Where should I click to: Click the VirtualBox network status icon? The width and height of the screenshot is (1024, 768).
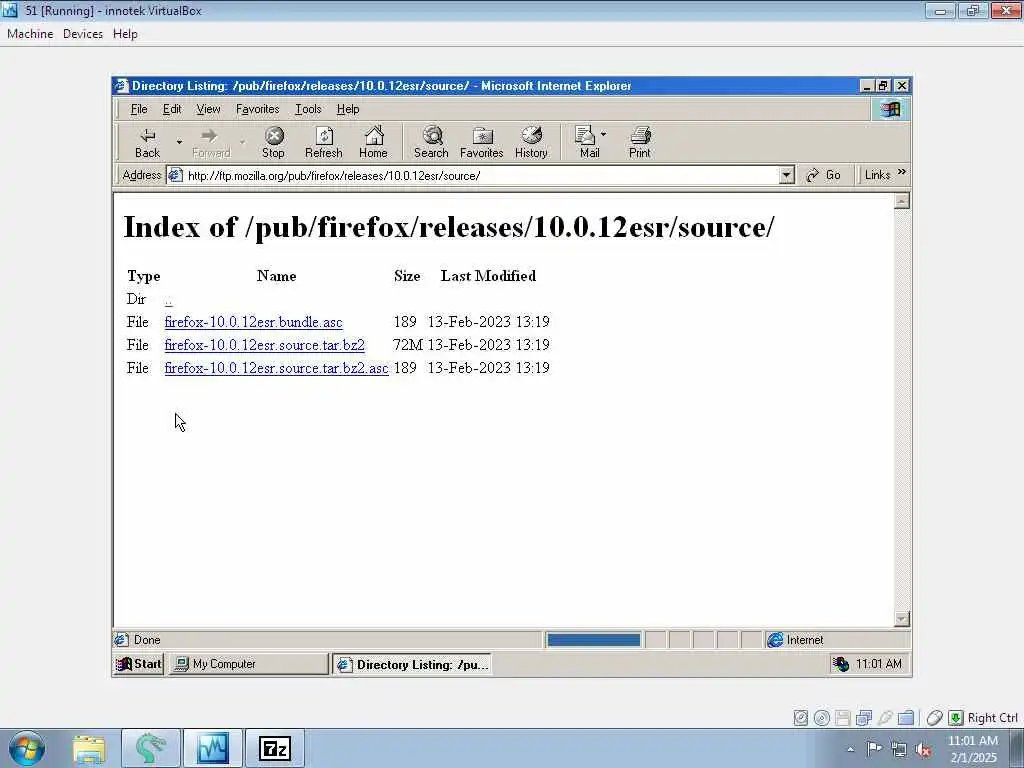point(864,718)
